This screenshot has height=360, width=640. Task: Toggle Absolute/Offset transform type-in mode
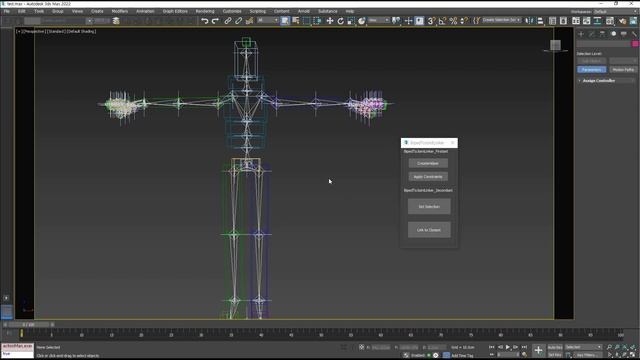click(x=362, y=347)
